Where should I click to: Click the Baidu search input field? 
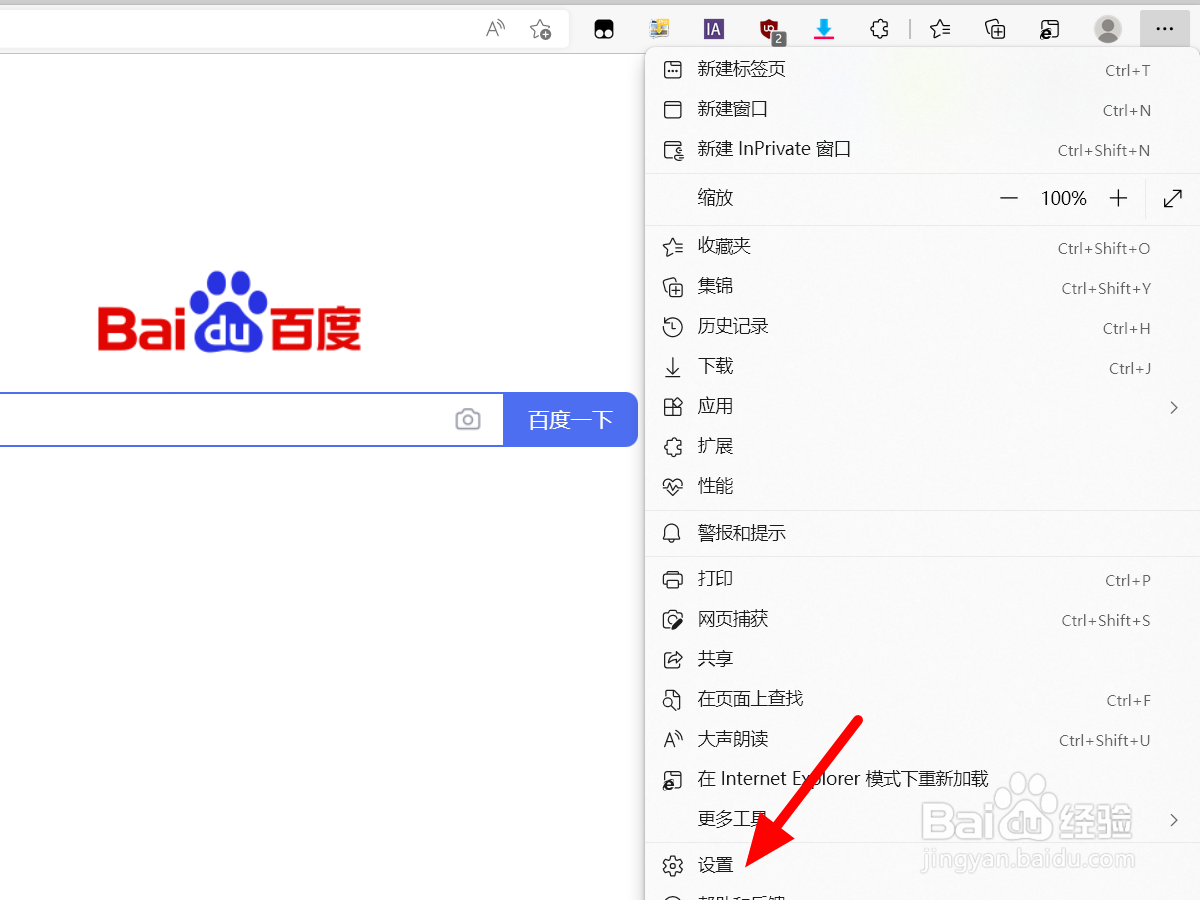250,419
